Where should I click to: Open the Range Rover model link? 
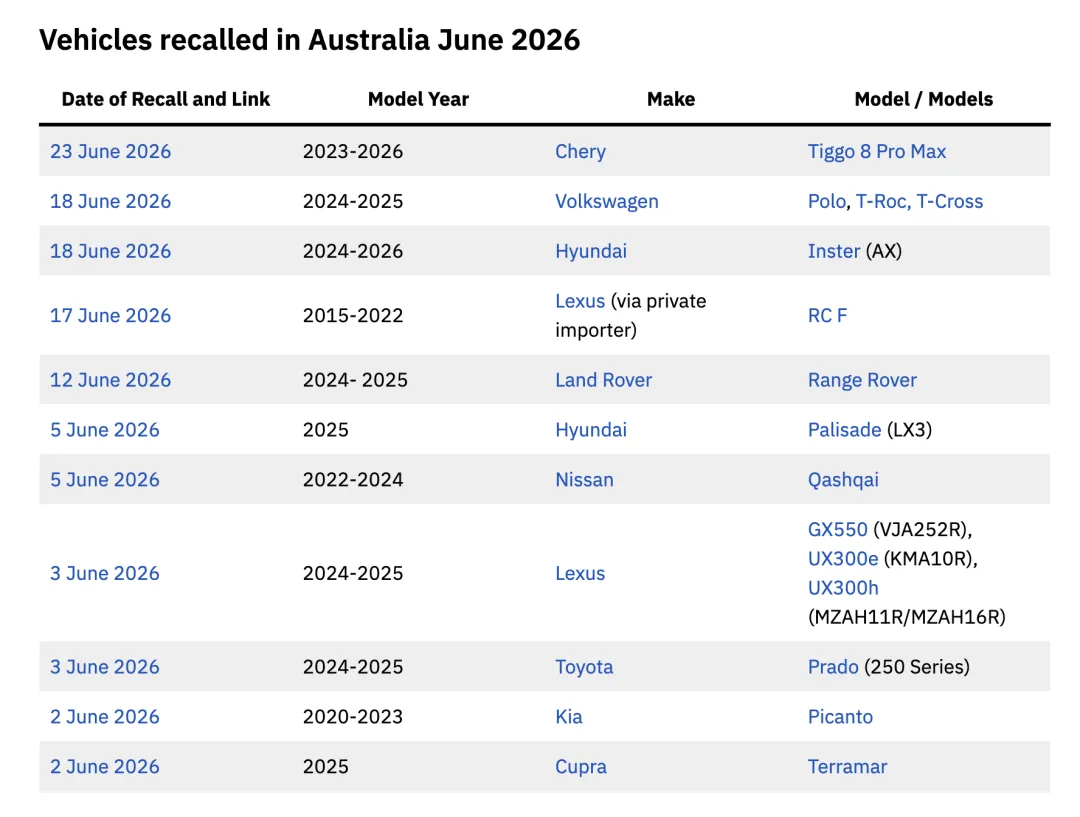point(862,380)
